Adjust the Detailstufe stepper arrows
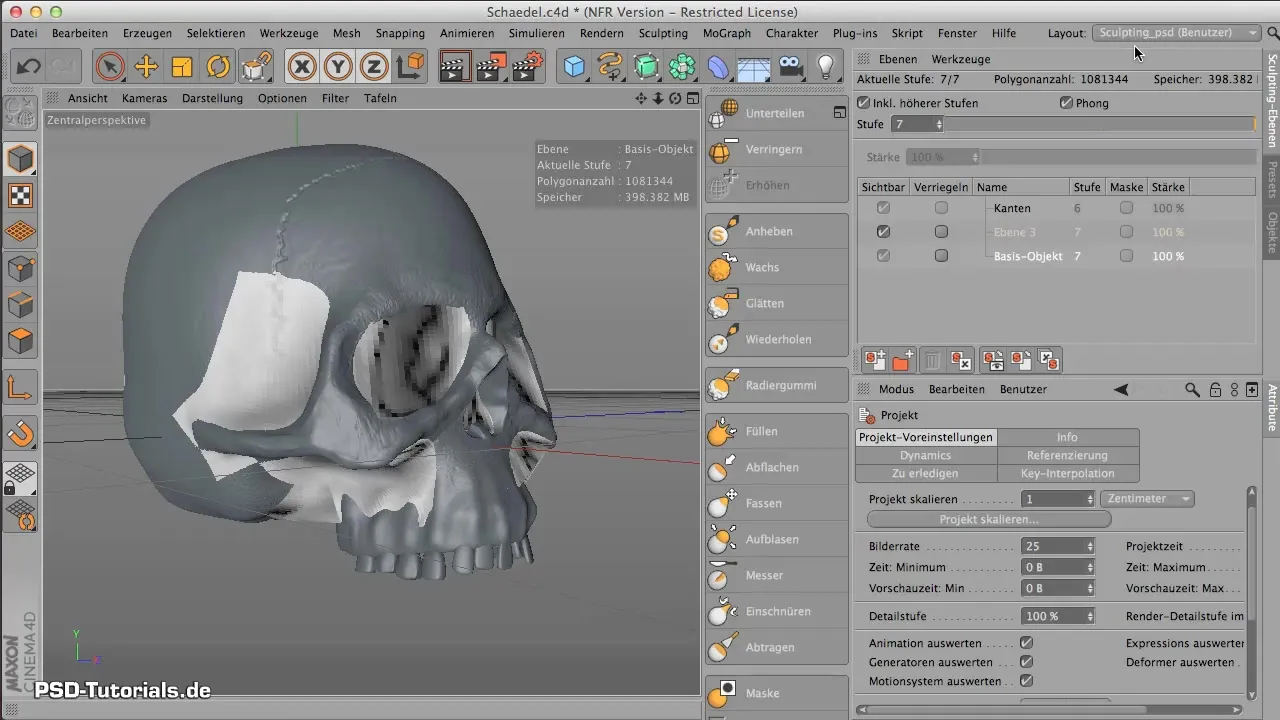Viewport: 1280px width, 720px height. point(1090,616)
